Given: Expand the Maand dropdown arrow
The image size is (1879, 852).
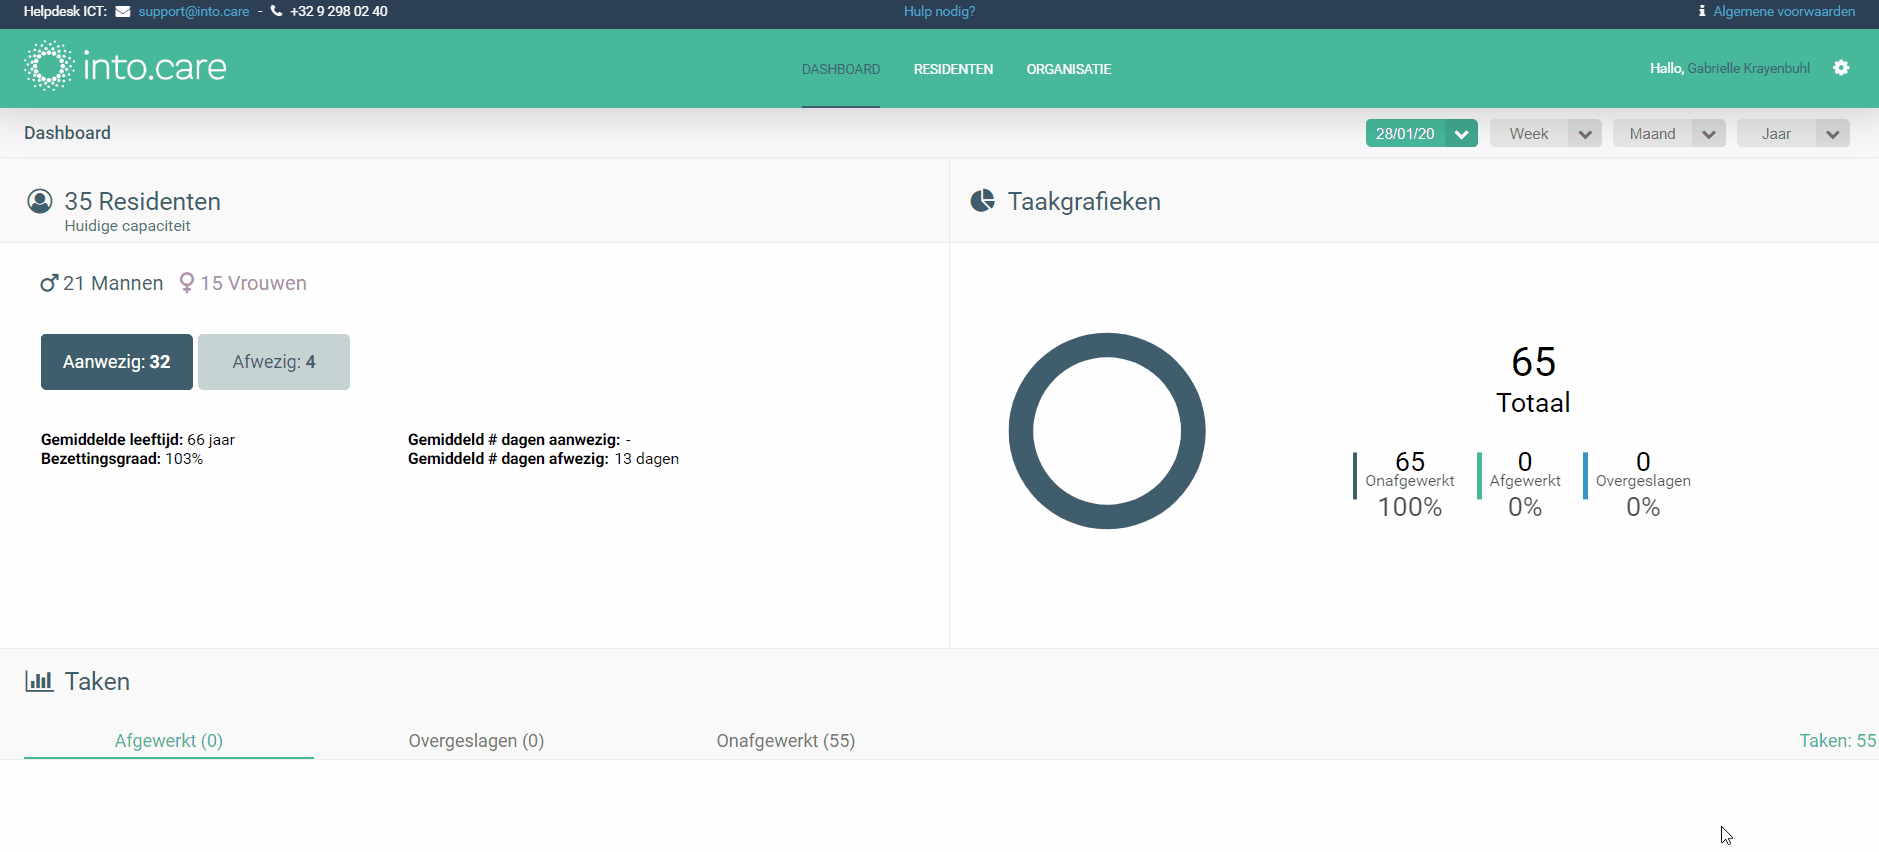Looking at the screenshot, I should coord(1709,134).
